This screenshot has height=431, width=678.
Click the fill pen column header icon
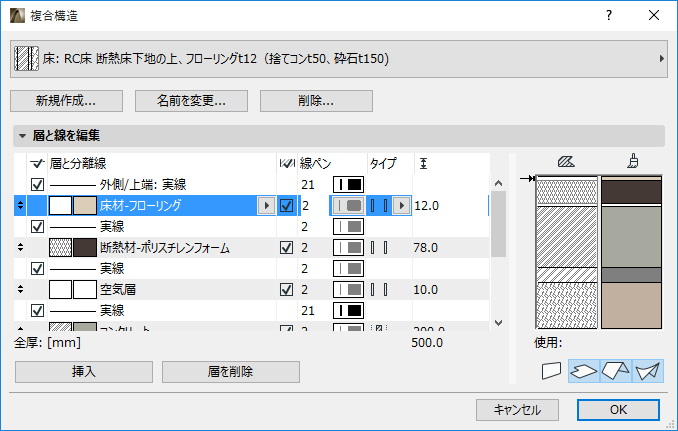pos(287,163)
